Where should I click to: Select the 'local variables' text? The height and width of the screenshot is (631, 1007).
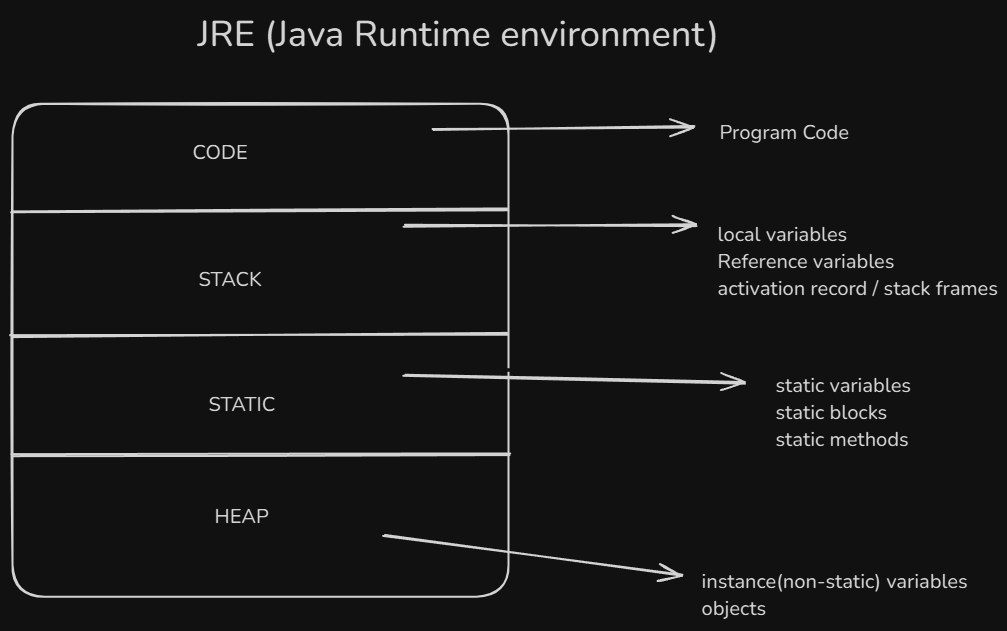click(x=782, y=234)
